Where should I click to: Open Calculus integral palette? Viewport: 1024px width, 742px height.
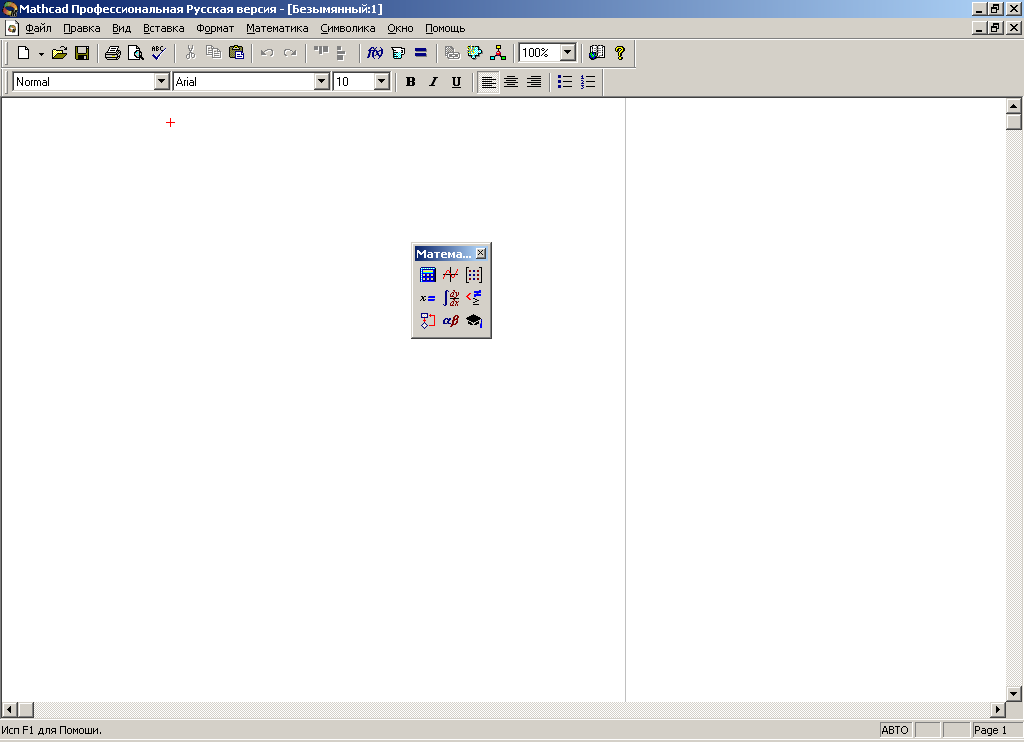click(x=451, y=298)
